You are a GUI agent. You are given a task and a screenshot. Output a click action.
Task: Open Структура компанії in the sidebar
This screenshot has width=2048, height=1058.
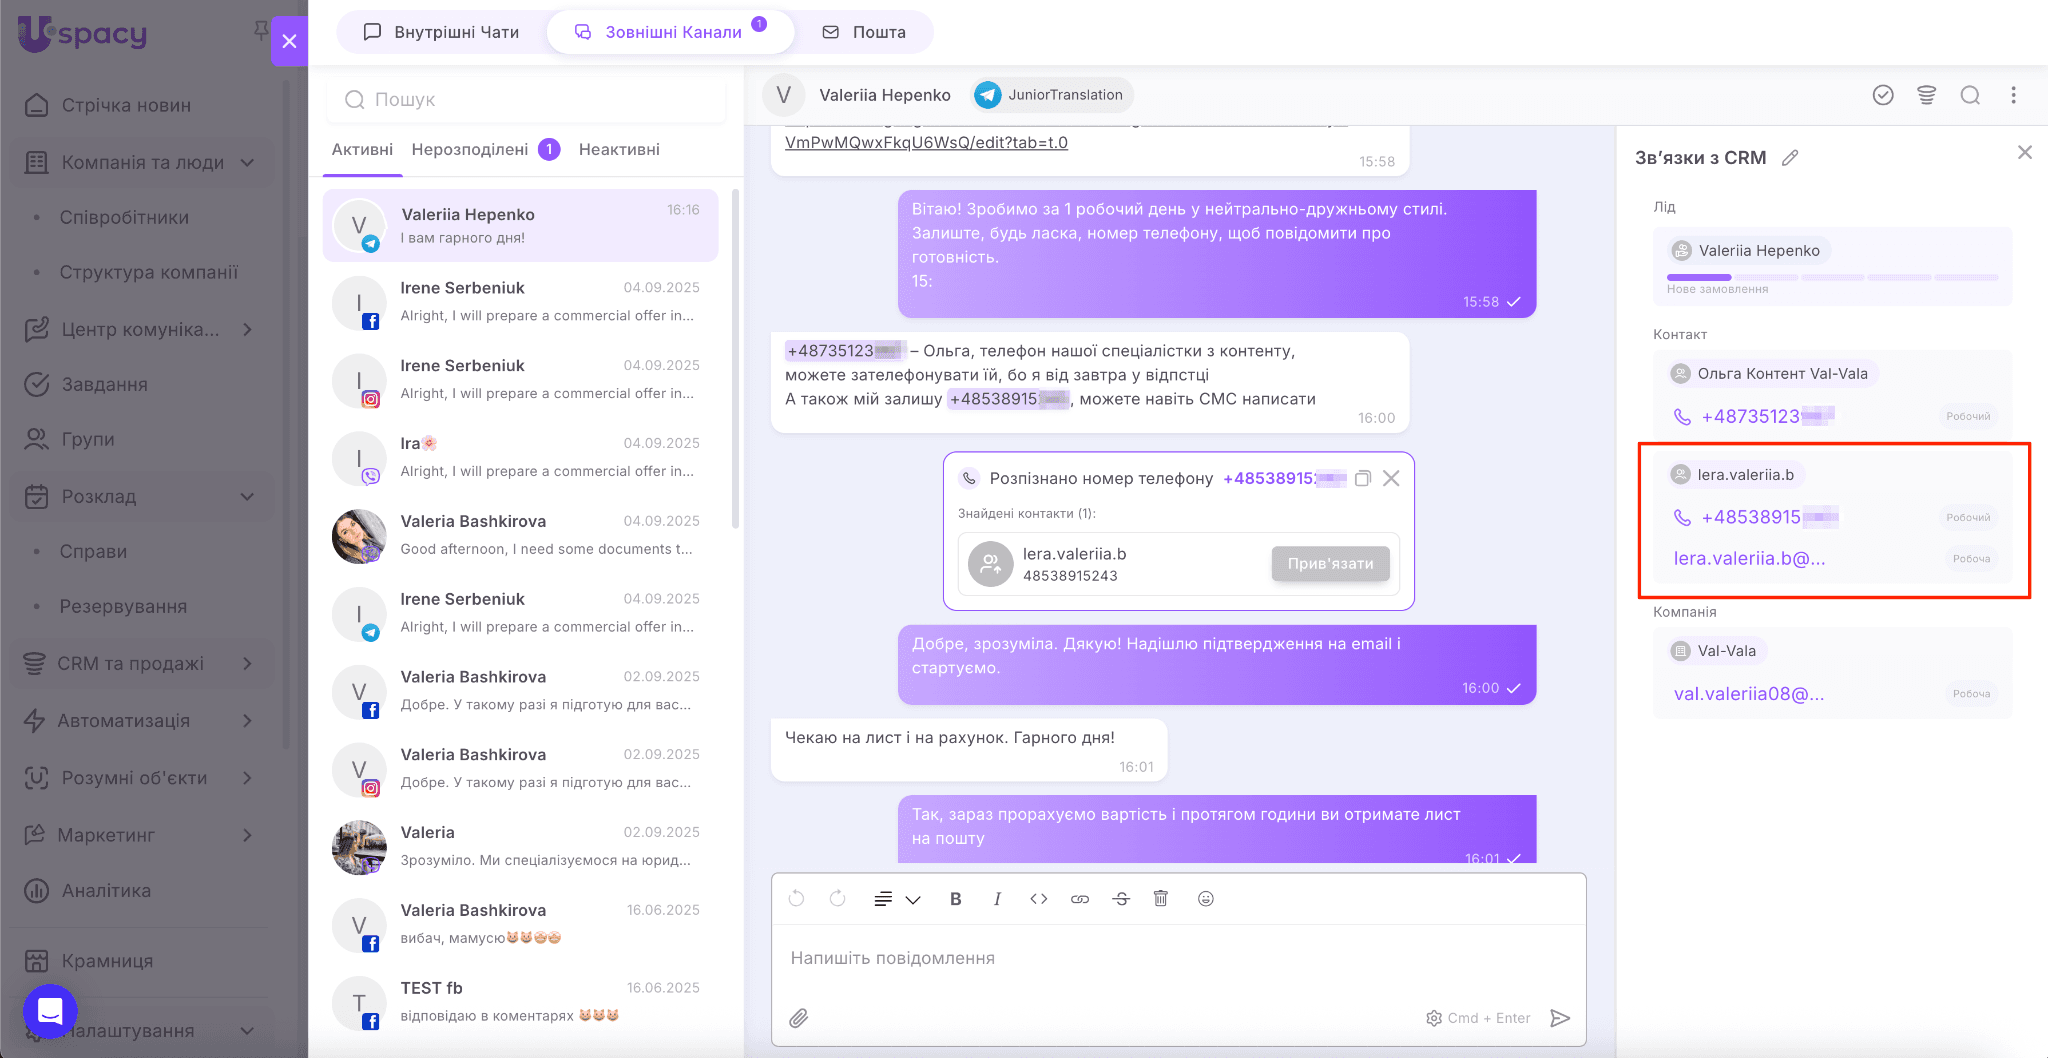(148, 272)
